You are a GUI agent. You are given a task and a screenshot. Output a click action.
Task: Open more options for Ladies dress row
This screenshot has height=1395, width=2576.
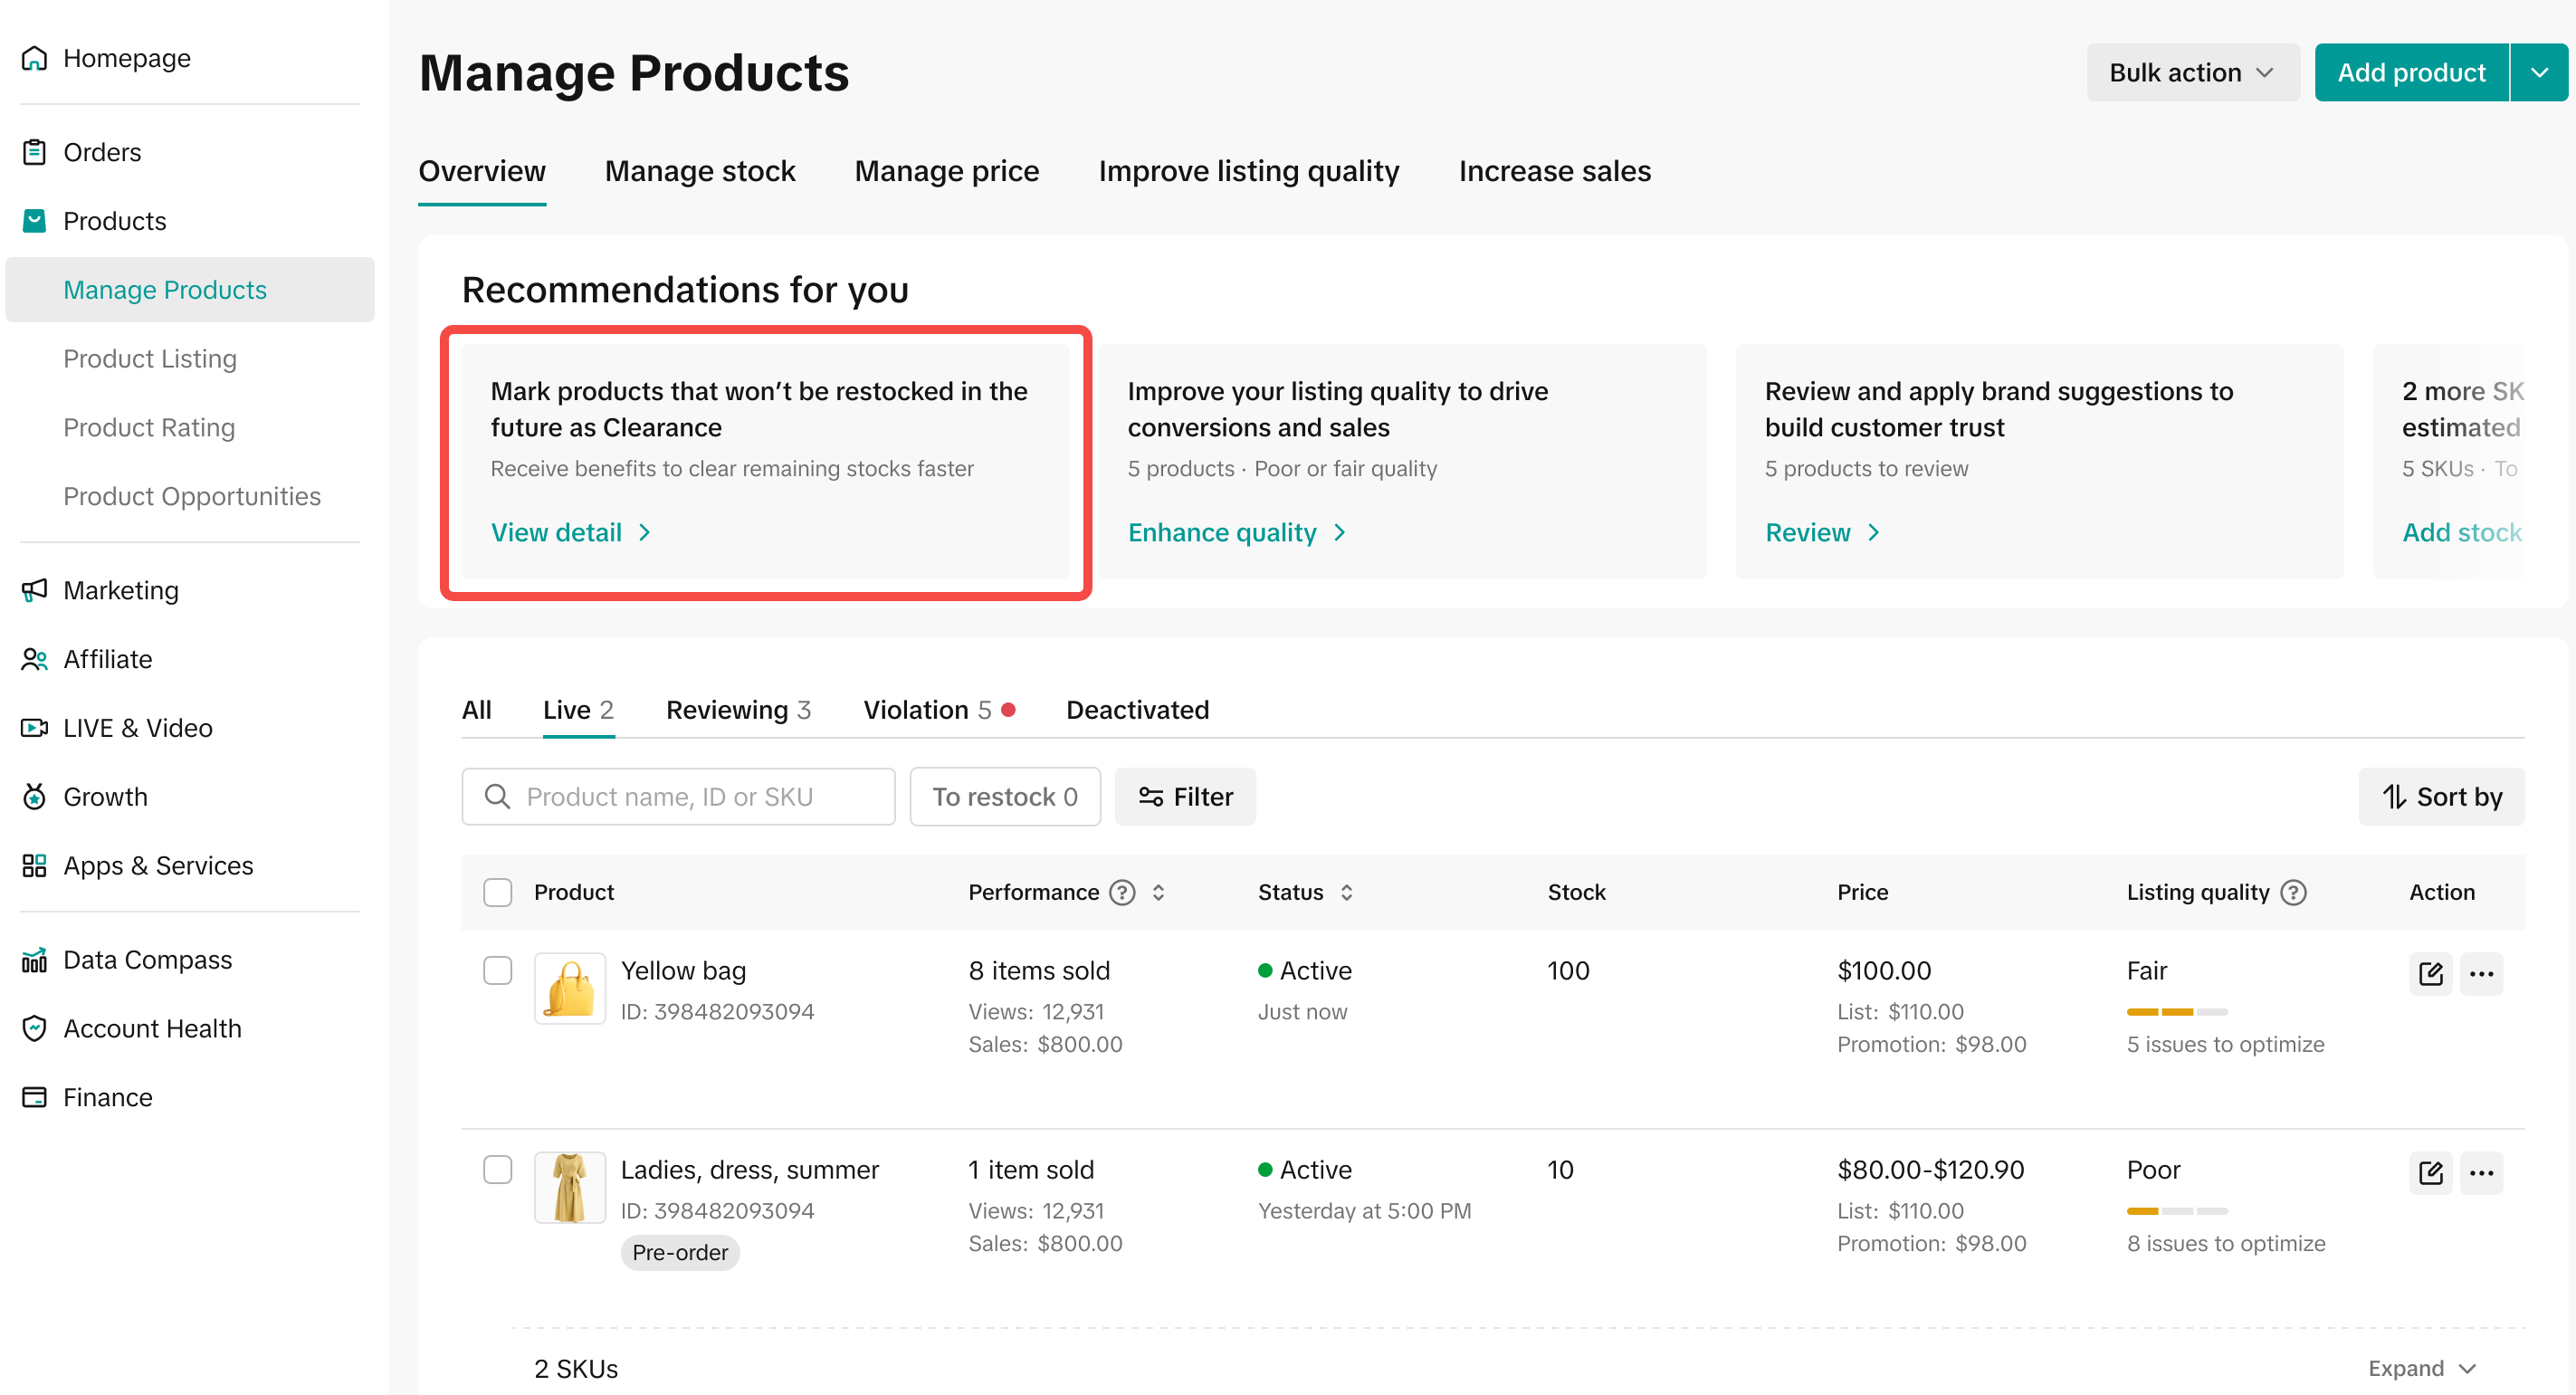coord(2481,1172)
